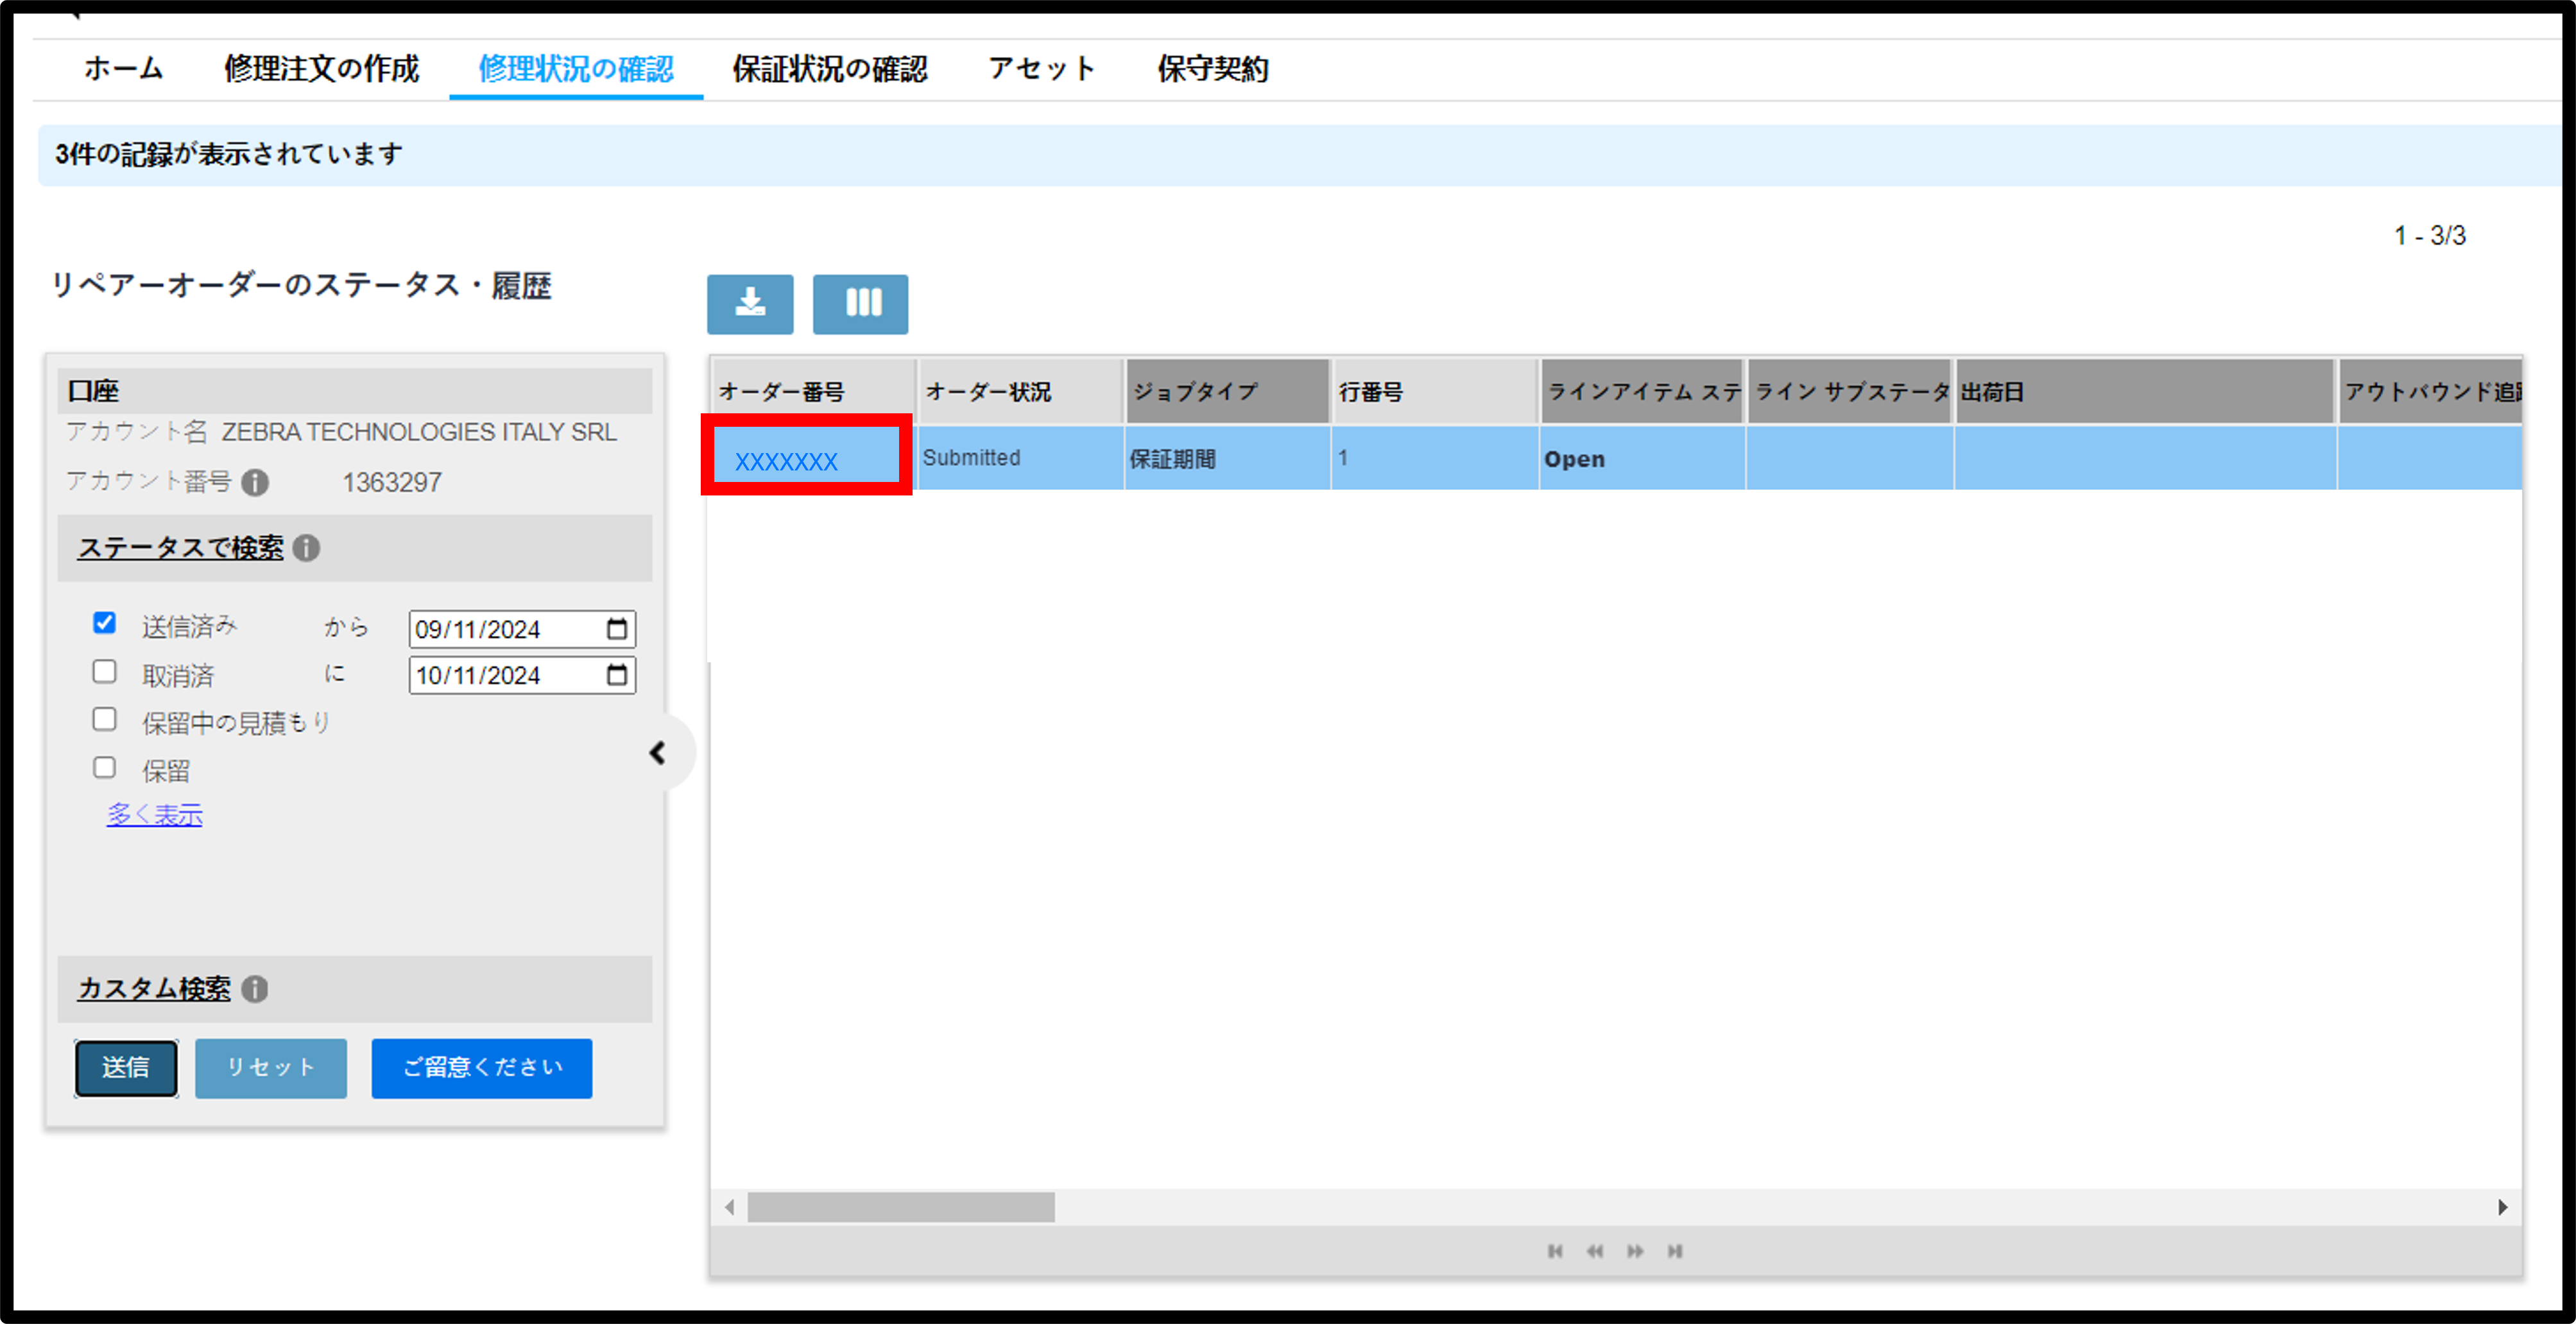Check the 保留中の見積もり checkbox

coord(104,719)
